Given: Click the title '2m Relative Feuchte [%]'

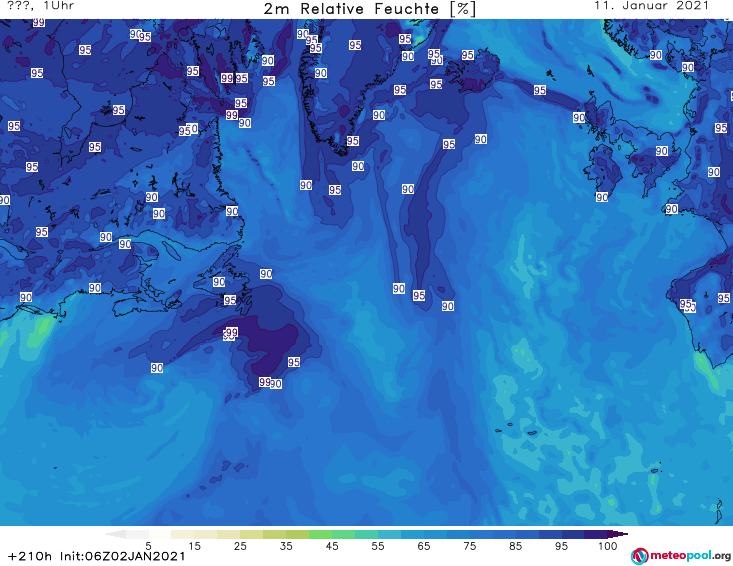Looking at the screenshot, I should coord(369,9).
